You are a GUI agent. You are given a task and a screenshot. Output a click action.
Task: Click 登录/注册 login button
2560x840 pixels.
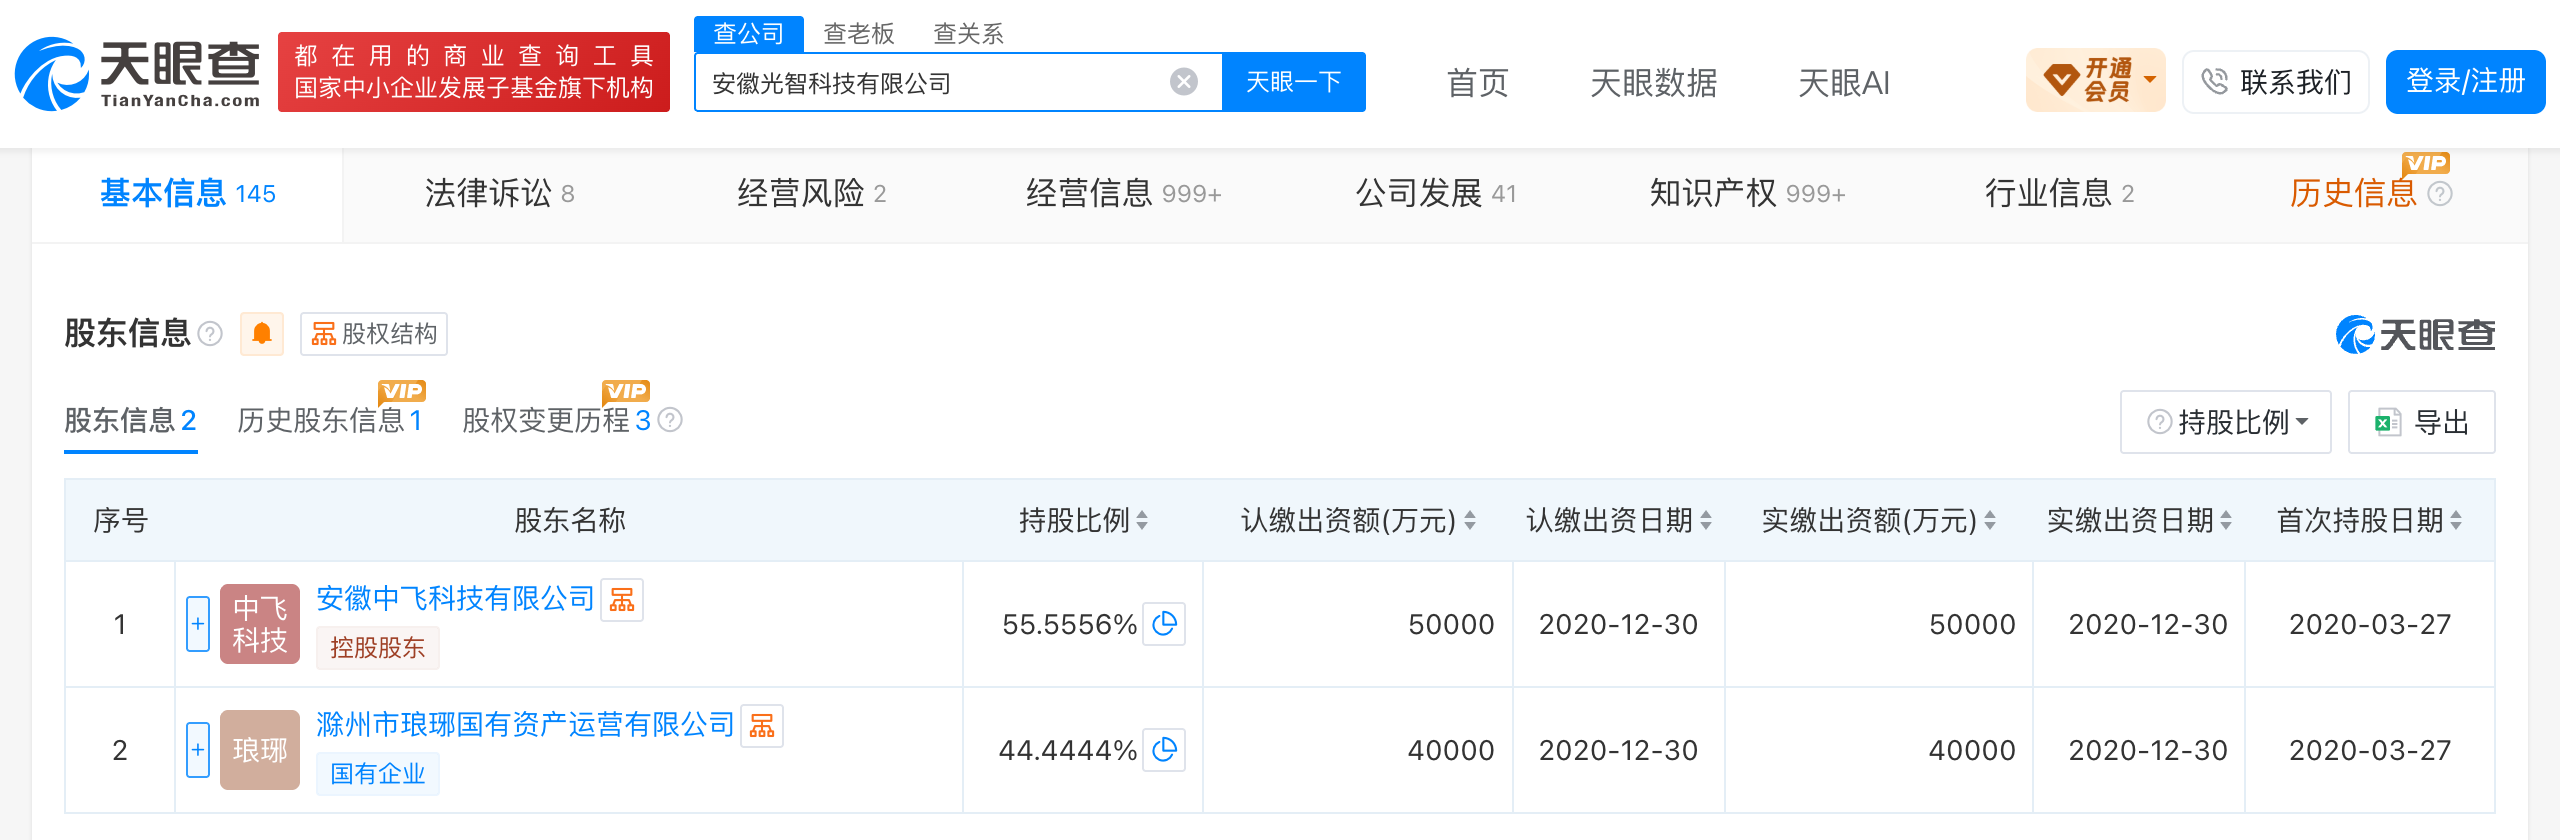[x=2466, y=82]
